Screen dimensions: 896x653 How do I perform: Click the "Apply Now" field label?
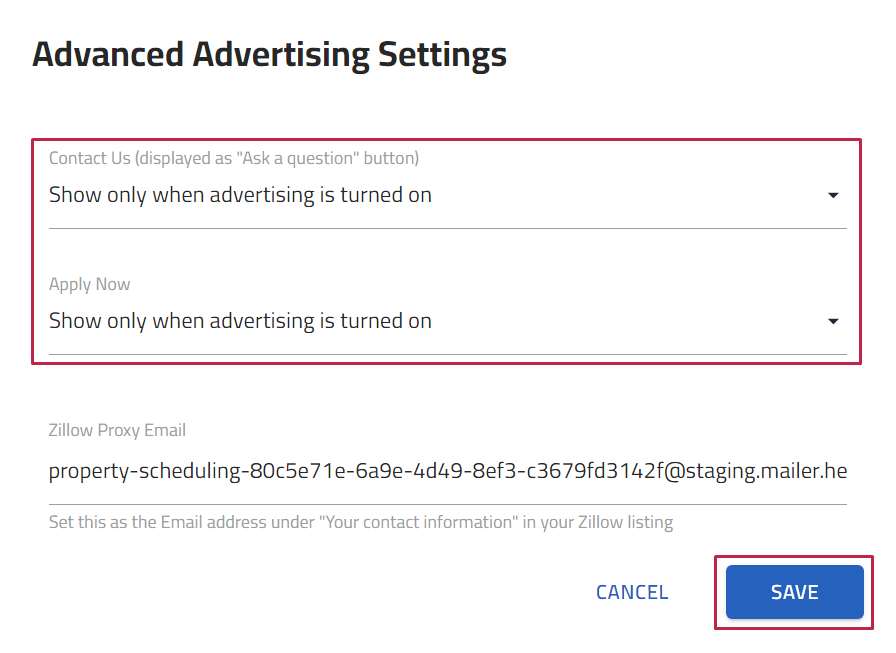coord(89,284)
